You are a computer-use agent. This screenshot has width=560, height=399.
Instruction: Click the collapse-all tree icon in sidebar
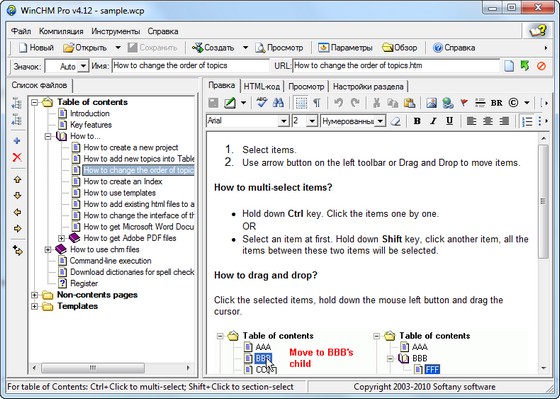point(17,119)
